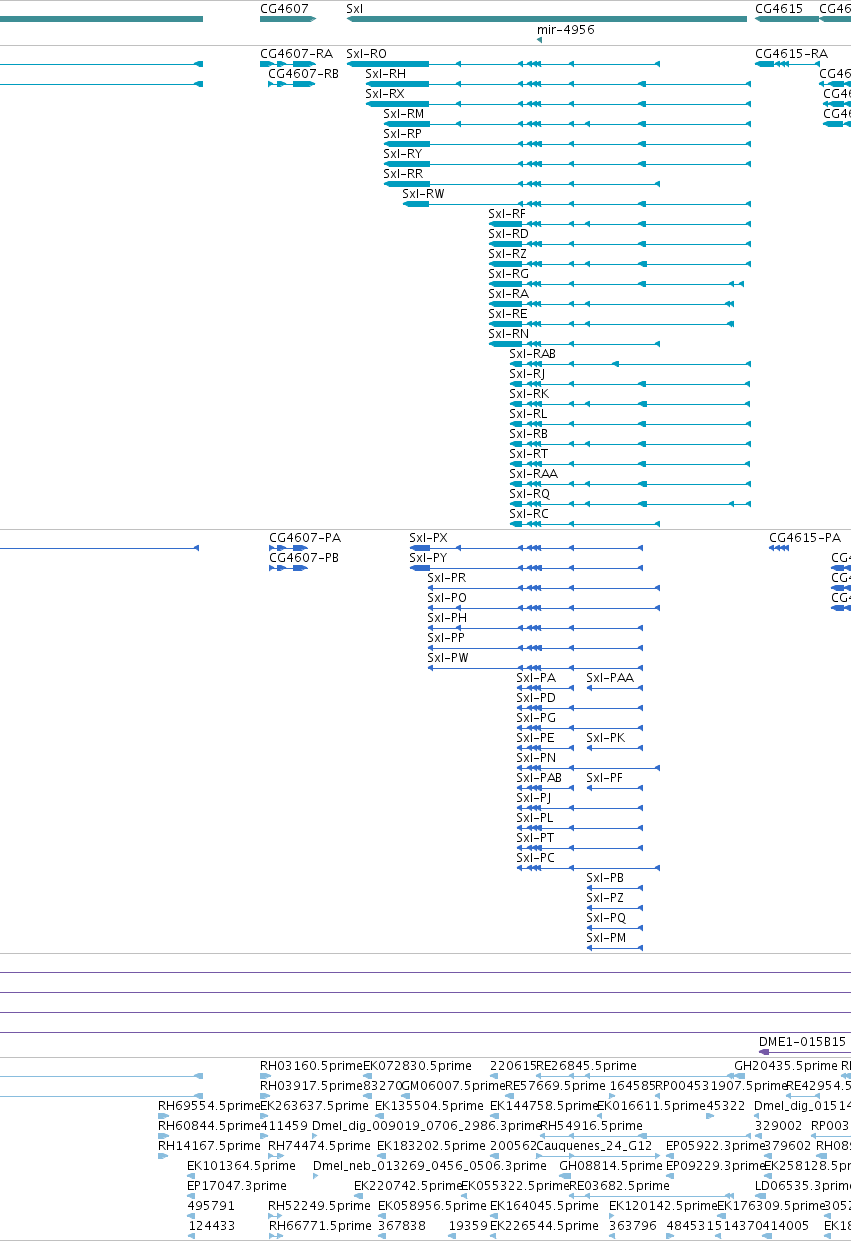Select transcript Sxl-RR
The width and height of the screenshot is (851, 1241).
[x=403, y=174]
